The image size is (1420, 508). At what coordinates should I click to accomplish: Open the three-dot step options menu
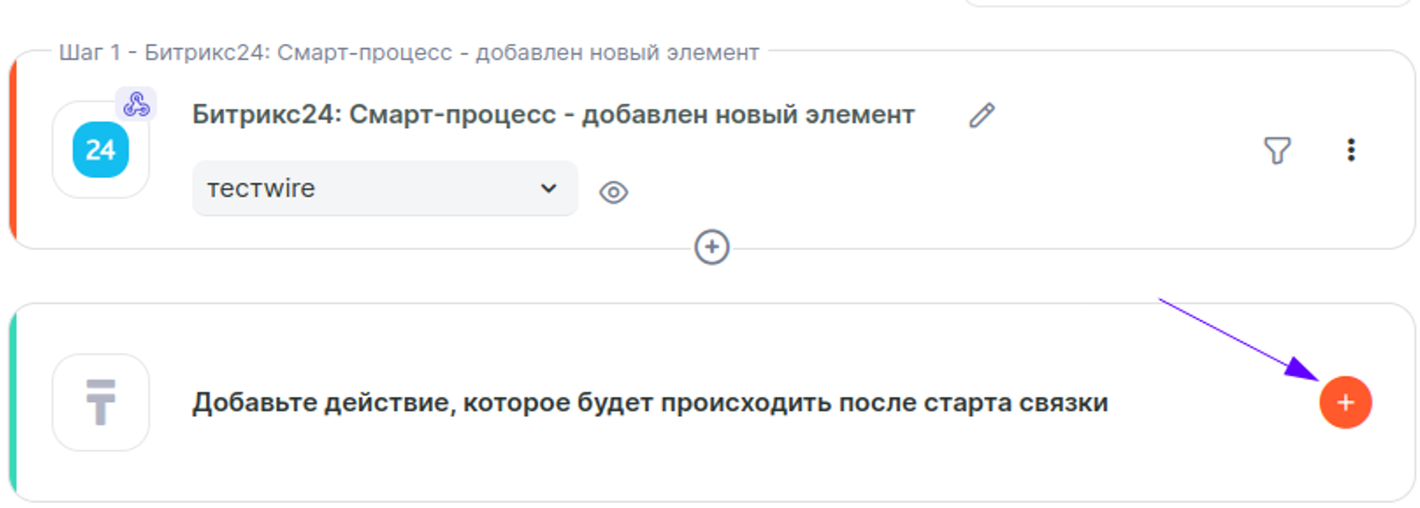[1351, 150]
